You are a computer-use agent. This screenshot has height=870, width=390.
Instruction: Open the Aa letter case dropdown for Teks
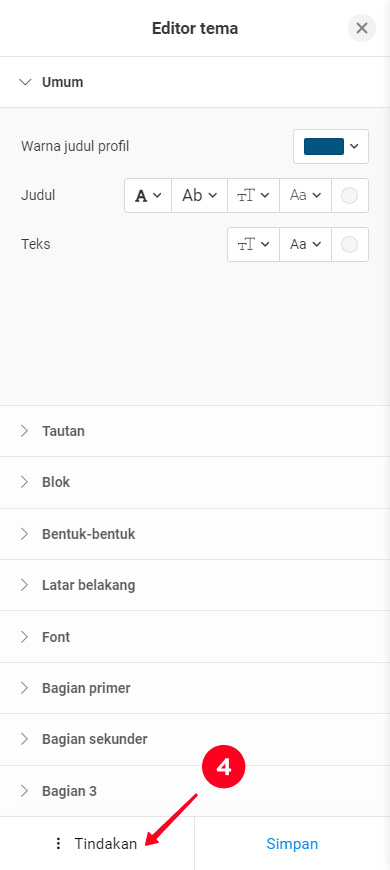click(x=306, y=244)
